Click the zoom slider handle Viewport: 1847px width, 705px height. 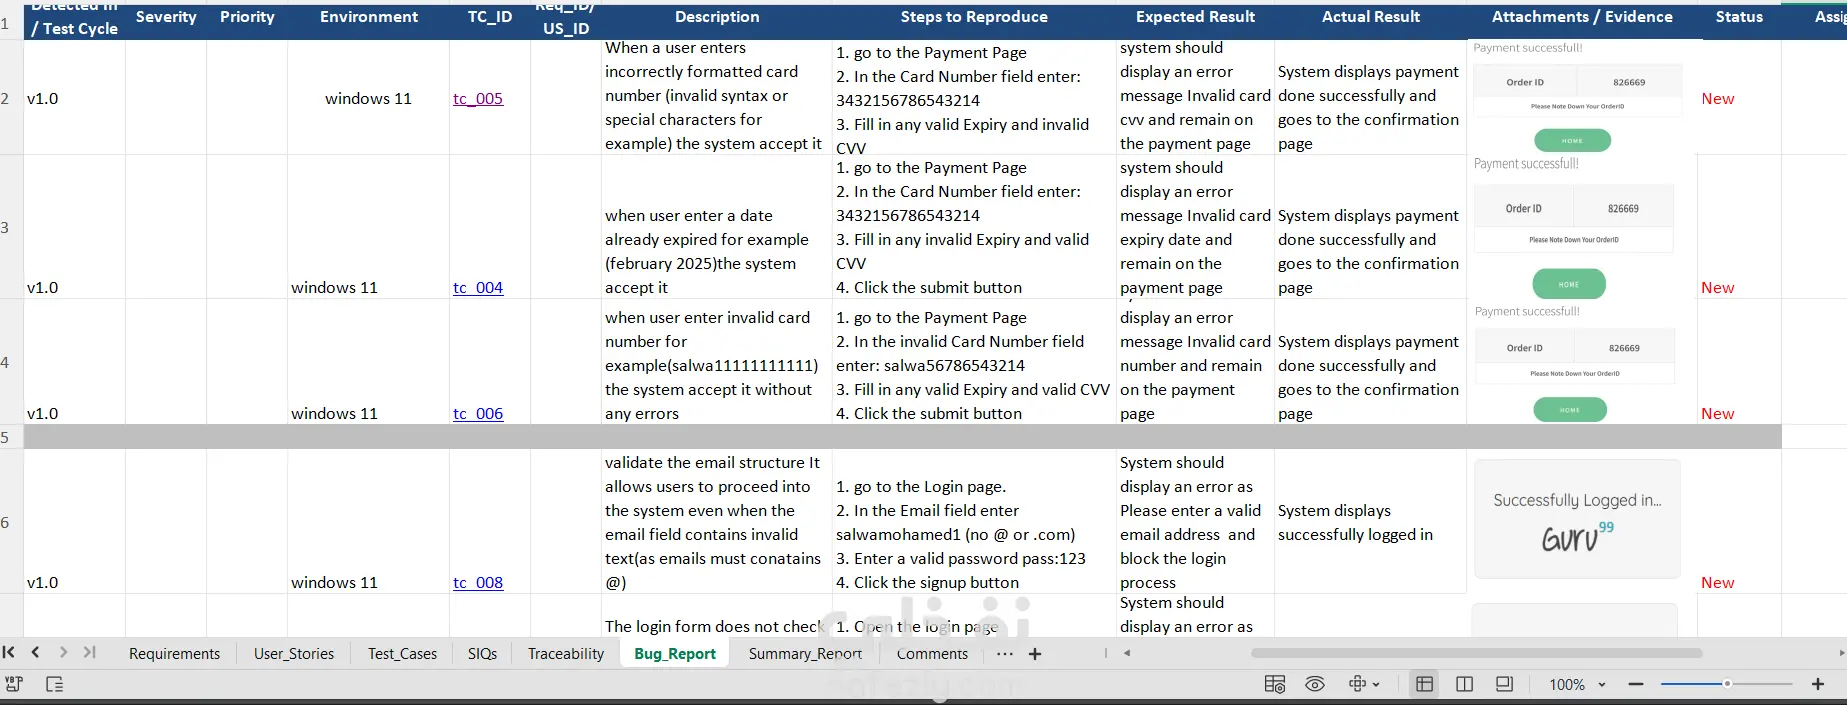1727,684
